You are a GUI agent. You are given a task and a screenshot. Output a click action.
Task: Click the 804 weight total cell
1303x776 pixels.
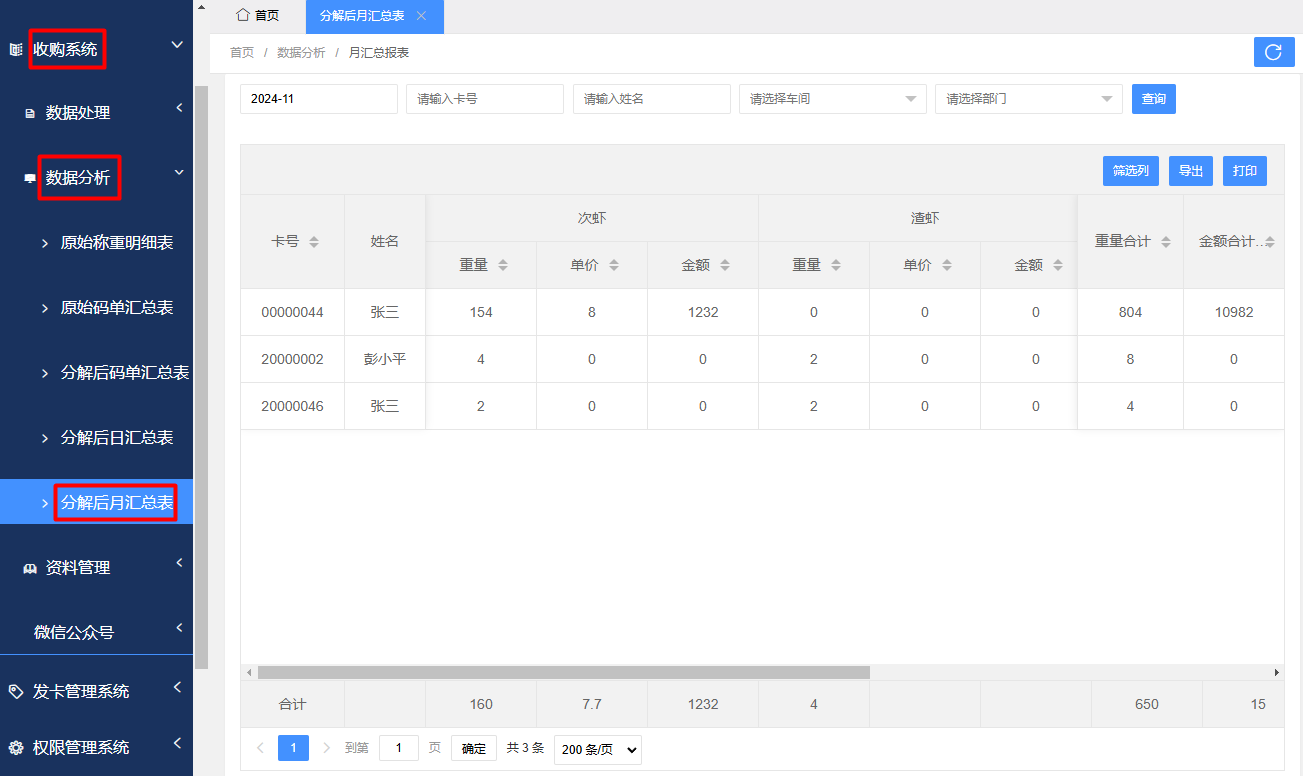point(1131,312)
